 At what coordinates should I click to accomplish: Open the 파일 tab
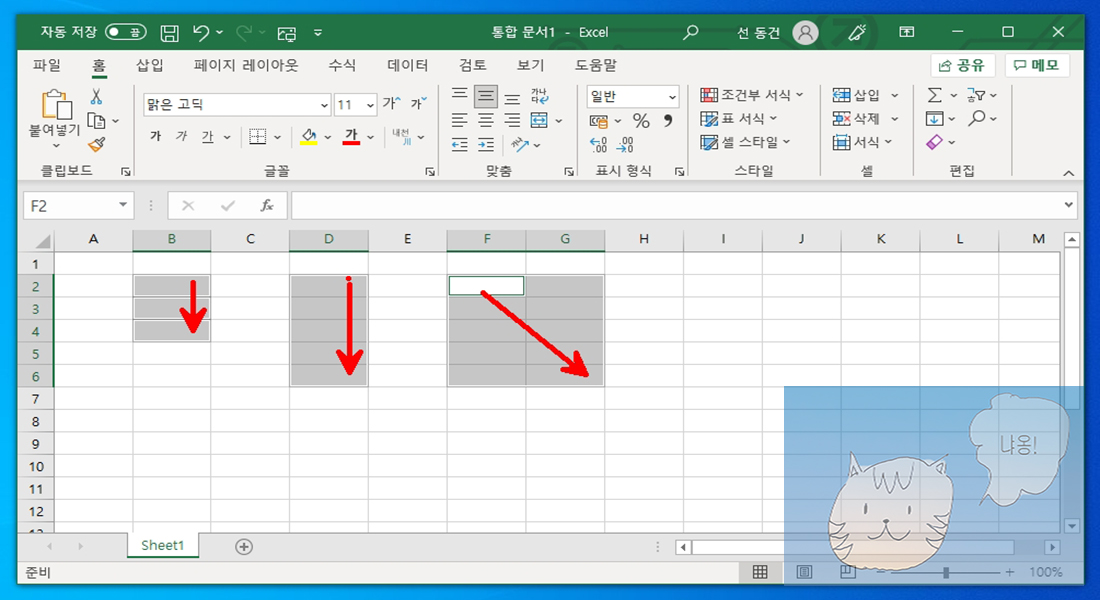(x=46, y=65)
